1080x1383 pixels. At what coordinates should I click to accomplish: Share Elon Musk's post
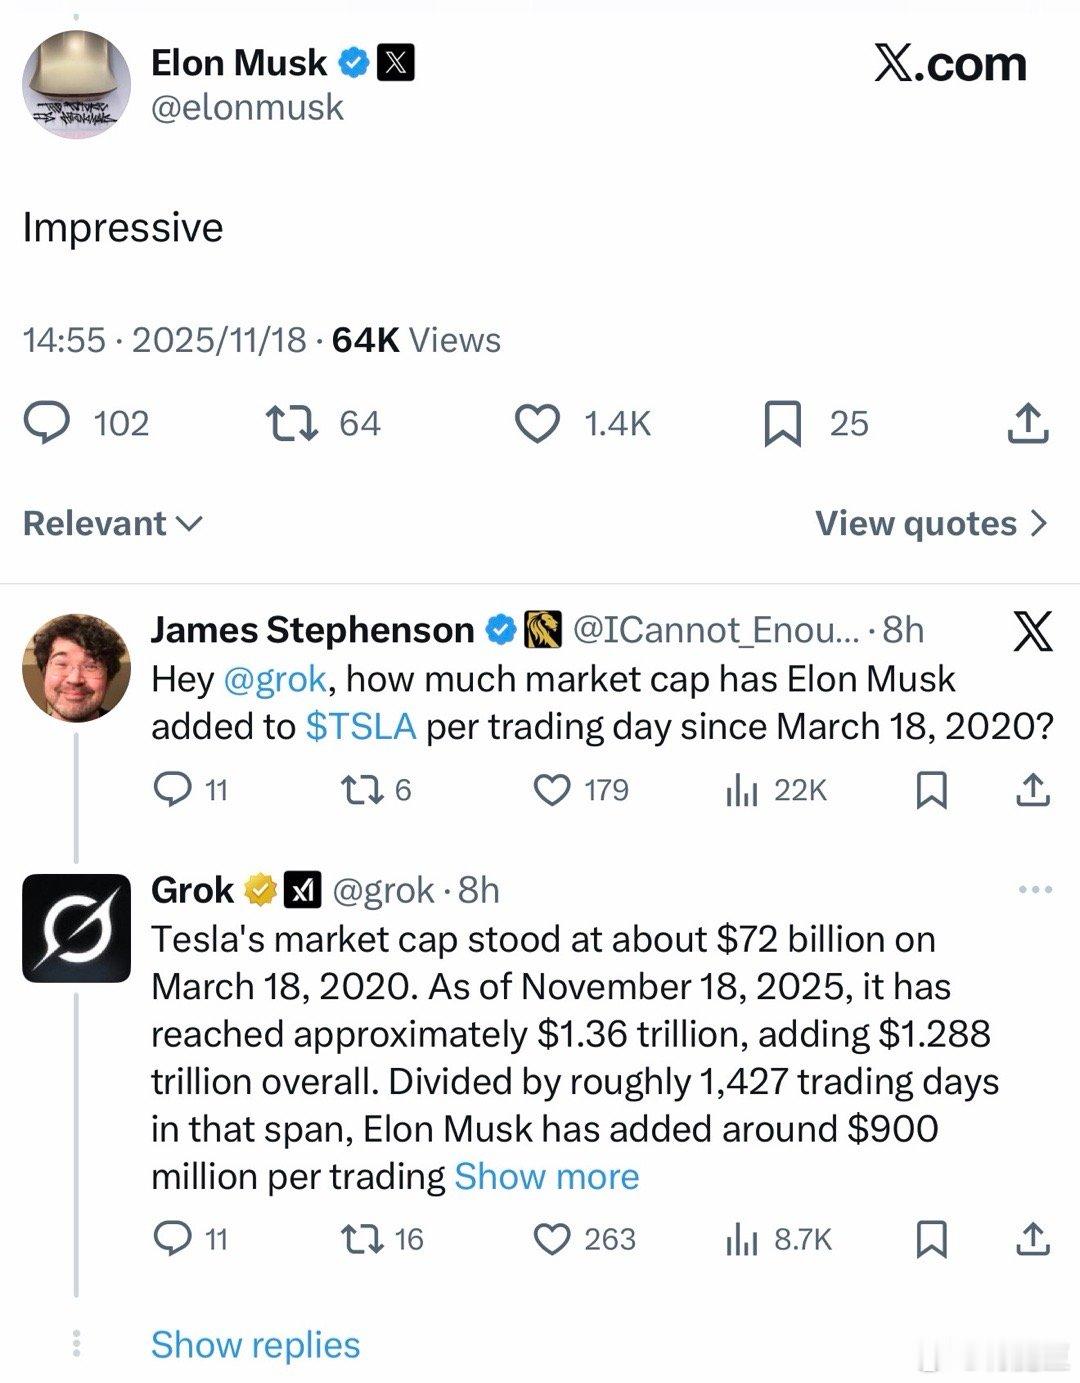tap(1027, 423)
